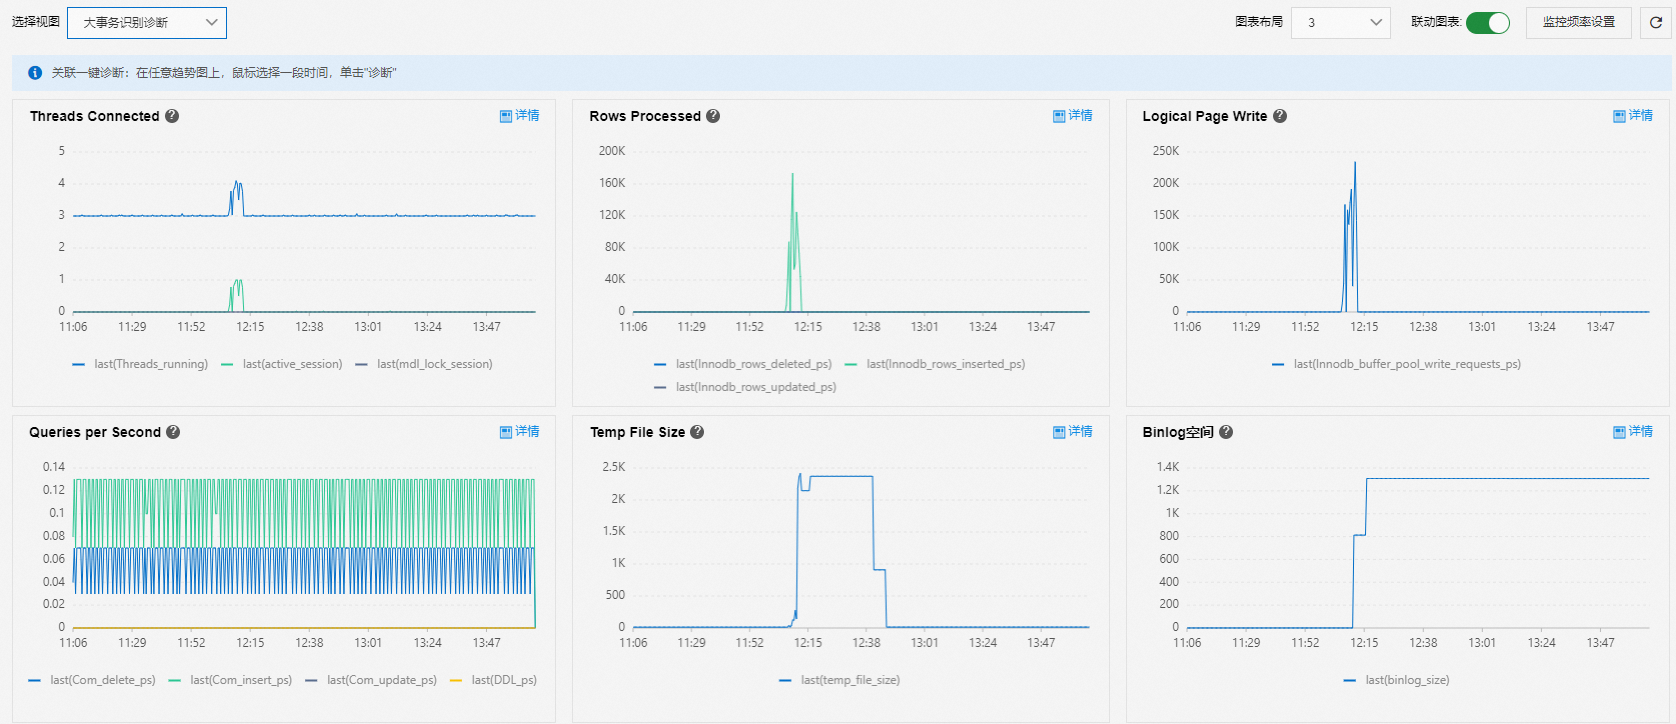Toggle last(Com_delete_ps) legend series
Screen dimensions: 1676x724
point(92,680)
